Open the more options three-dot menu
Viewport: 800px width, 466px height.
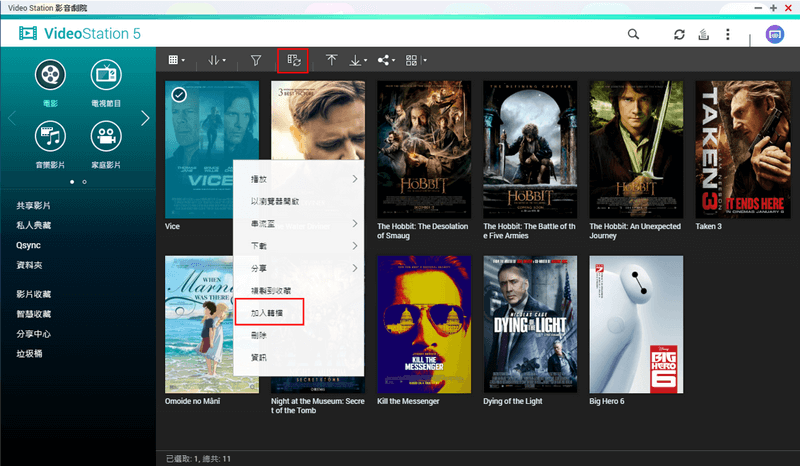pos(728,34)
